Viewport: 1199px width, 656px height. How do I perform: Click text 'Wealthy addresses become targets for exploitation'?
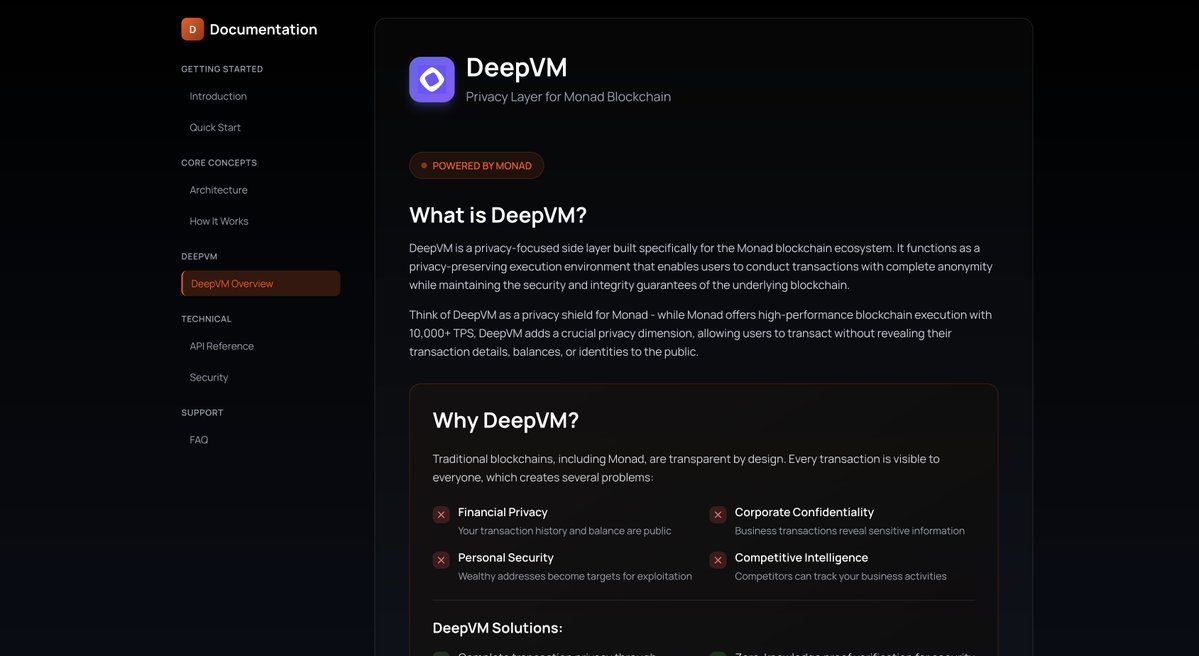575,576
